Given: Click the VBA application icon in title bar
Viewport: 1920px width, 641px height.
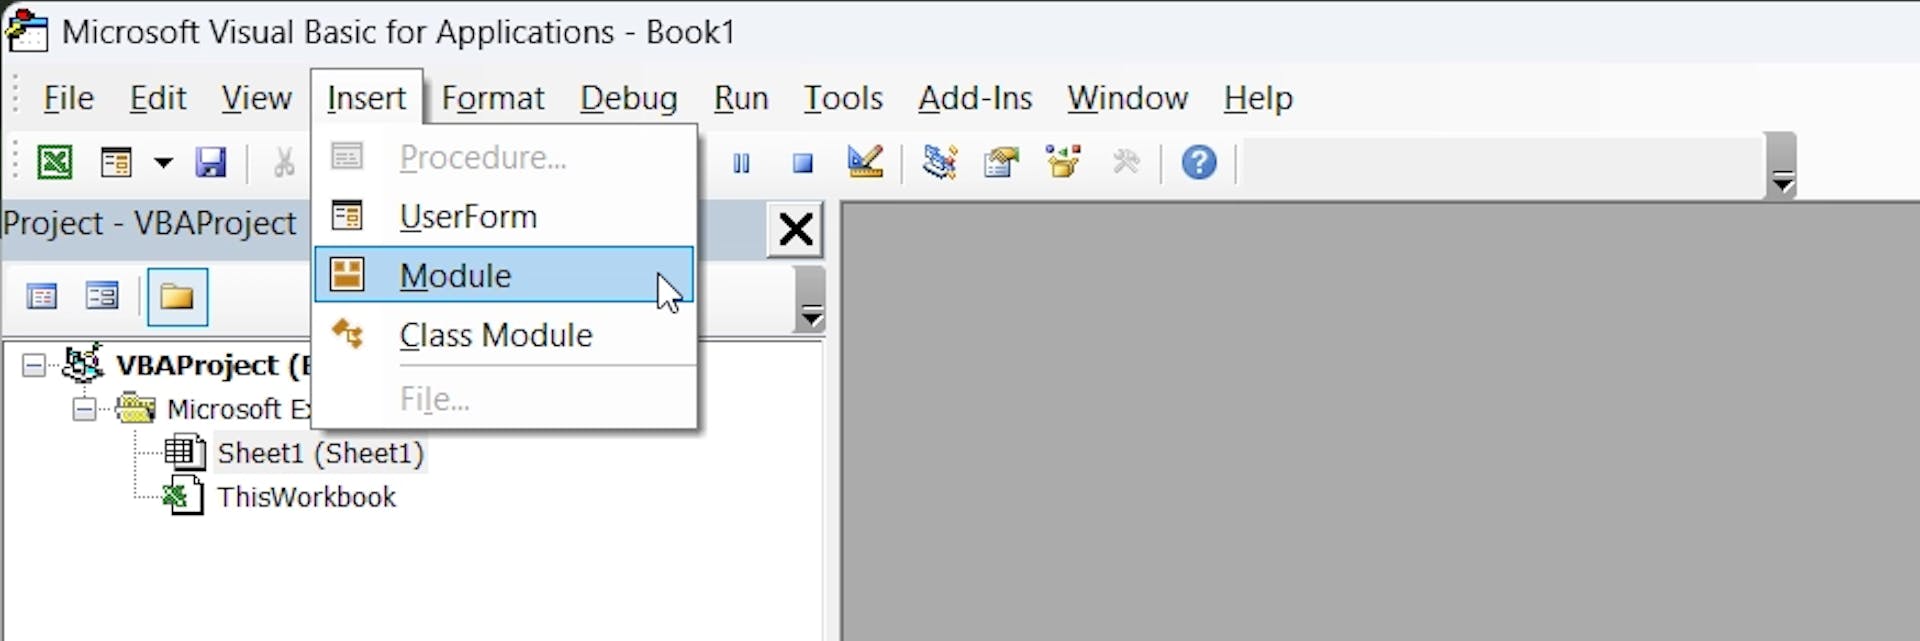Looking at the screenshot, I should pos(26,30).
